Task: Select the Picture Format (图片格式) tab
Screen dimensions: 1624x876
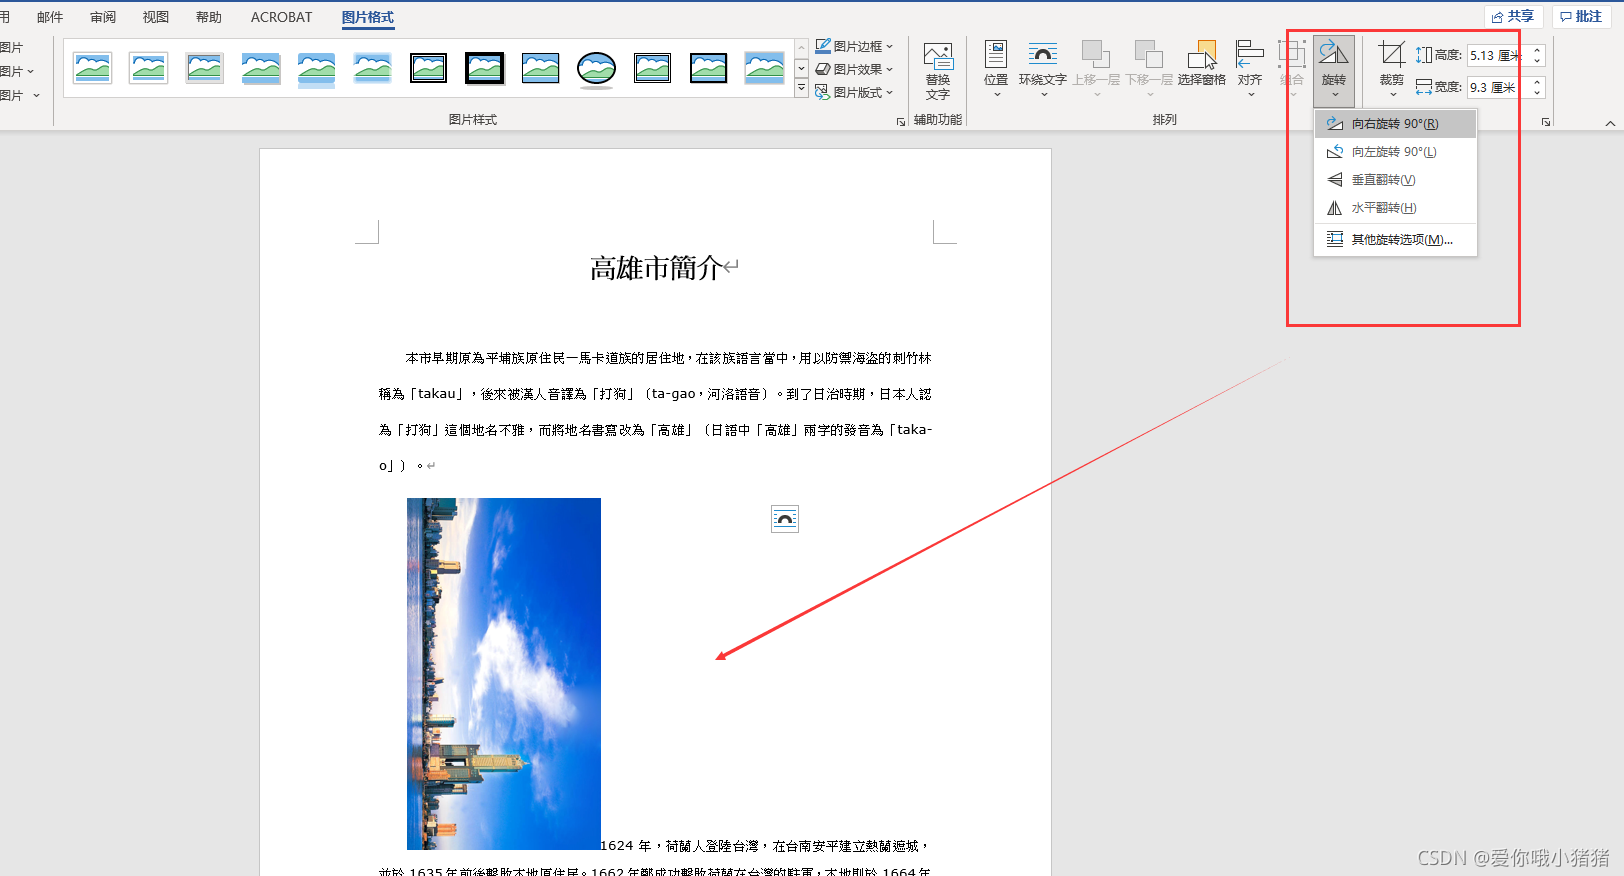Action: pos(368,17)
